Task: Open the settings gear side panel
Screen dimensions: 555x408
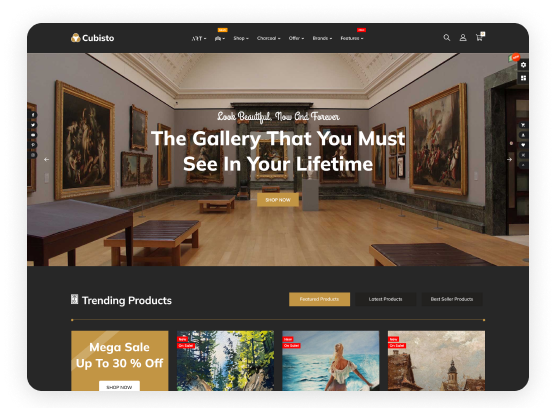Action: 523,65
